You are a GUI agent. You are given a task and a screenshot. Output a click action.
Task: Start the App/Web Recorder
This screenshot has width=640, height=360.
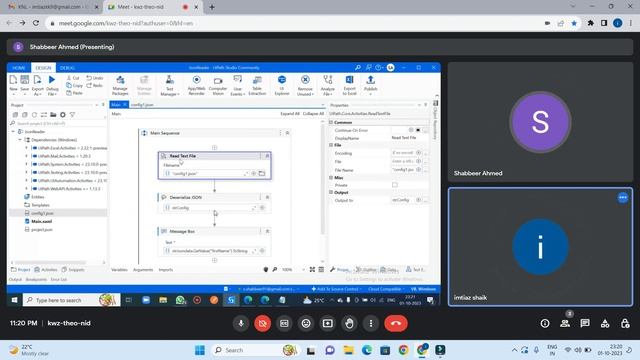196,85
